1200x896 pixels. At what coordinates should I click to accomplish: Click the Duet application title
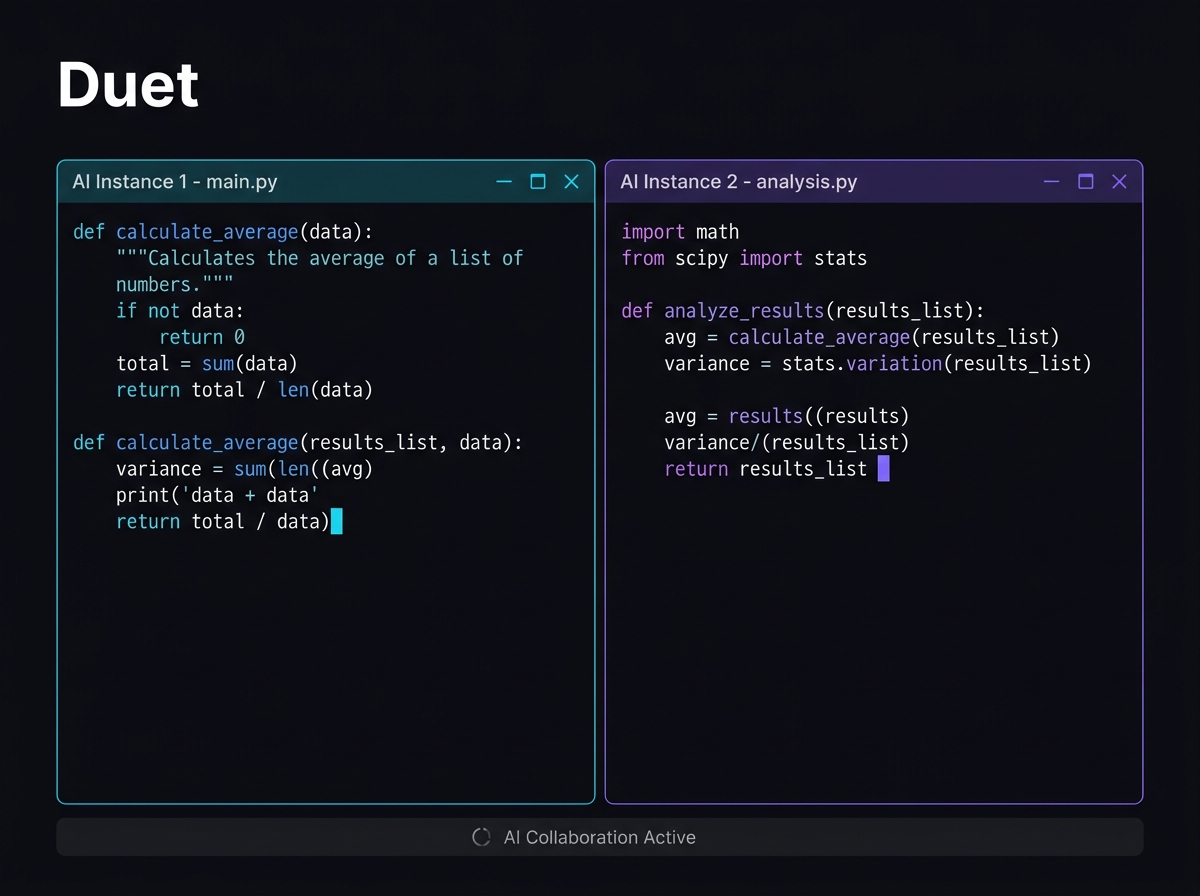pos(128,84)
